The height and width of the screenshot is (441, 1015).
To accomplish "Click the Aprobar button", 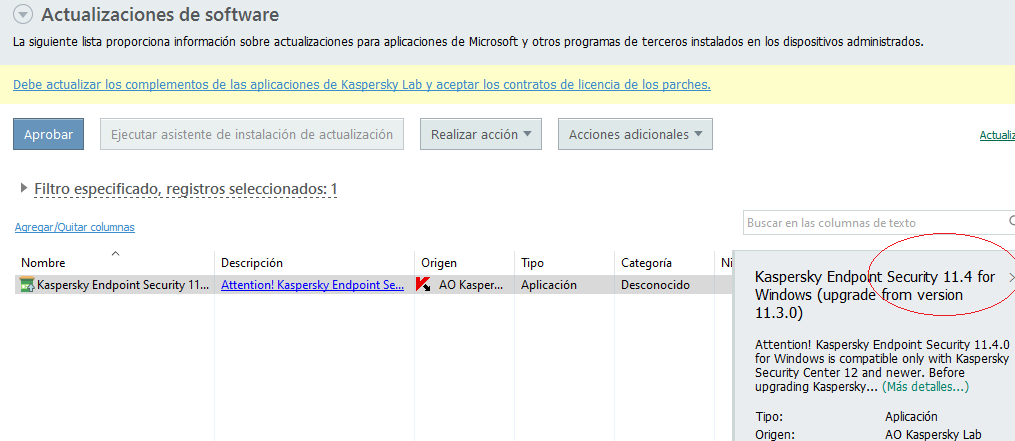I will click(x=49, y=134).
